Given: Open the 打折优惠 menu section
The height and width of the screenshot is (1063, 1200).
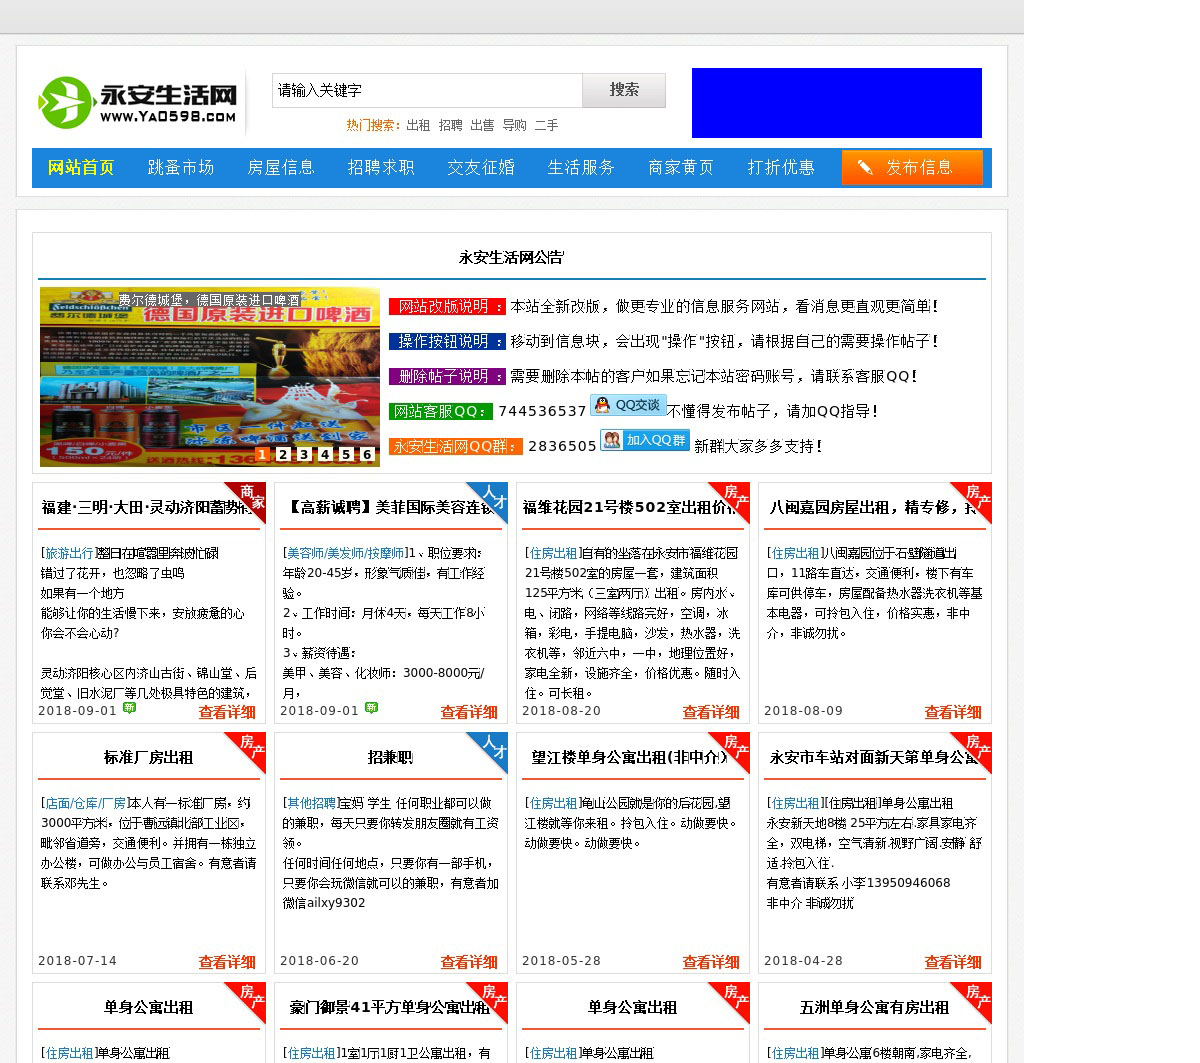Looking at the screenshot, I should tap(781, 167).
